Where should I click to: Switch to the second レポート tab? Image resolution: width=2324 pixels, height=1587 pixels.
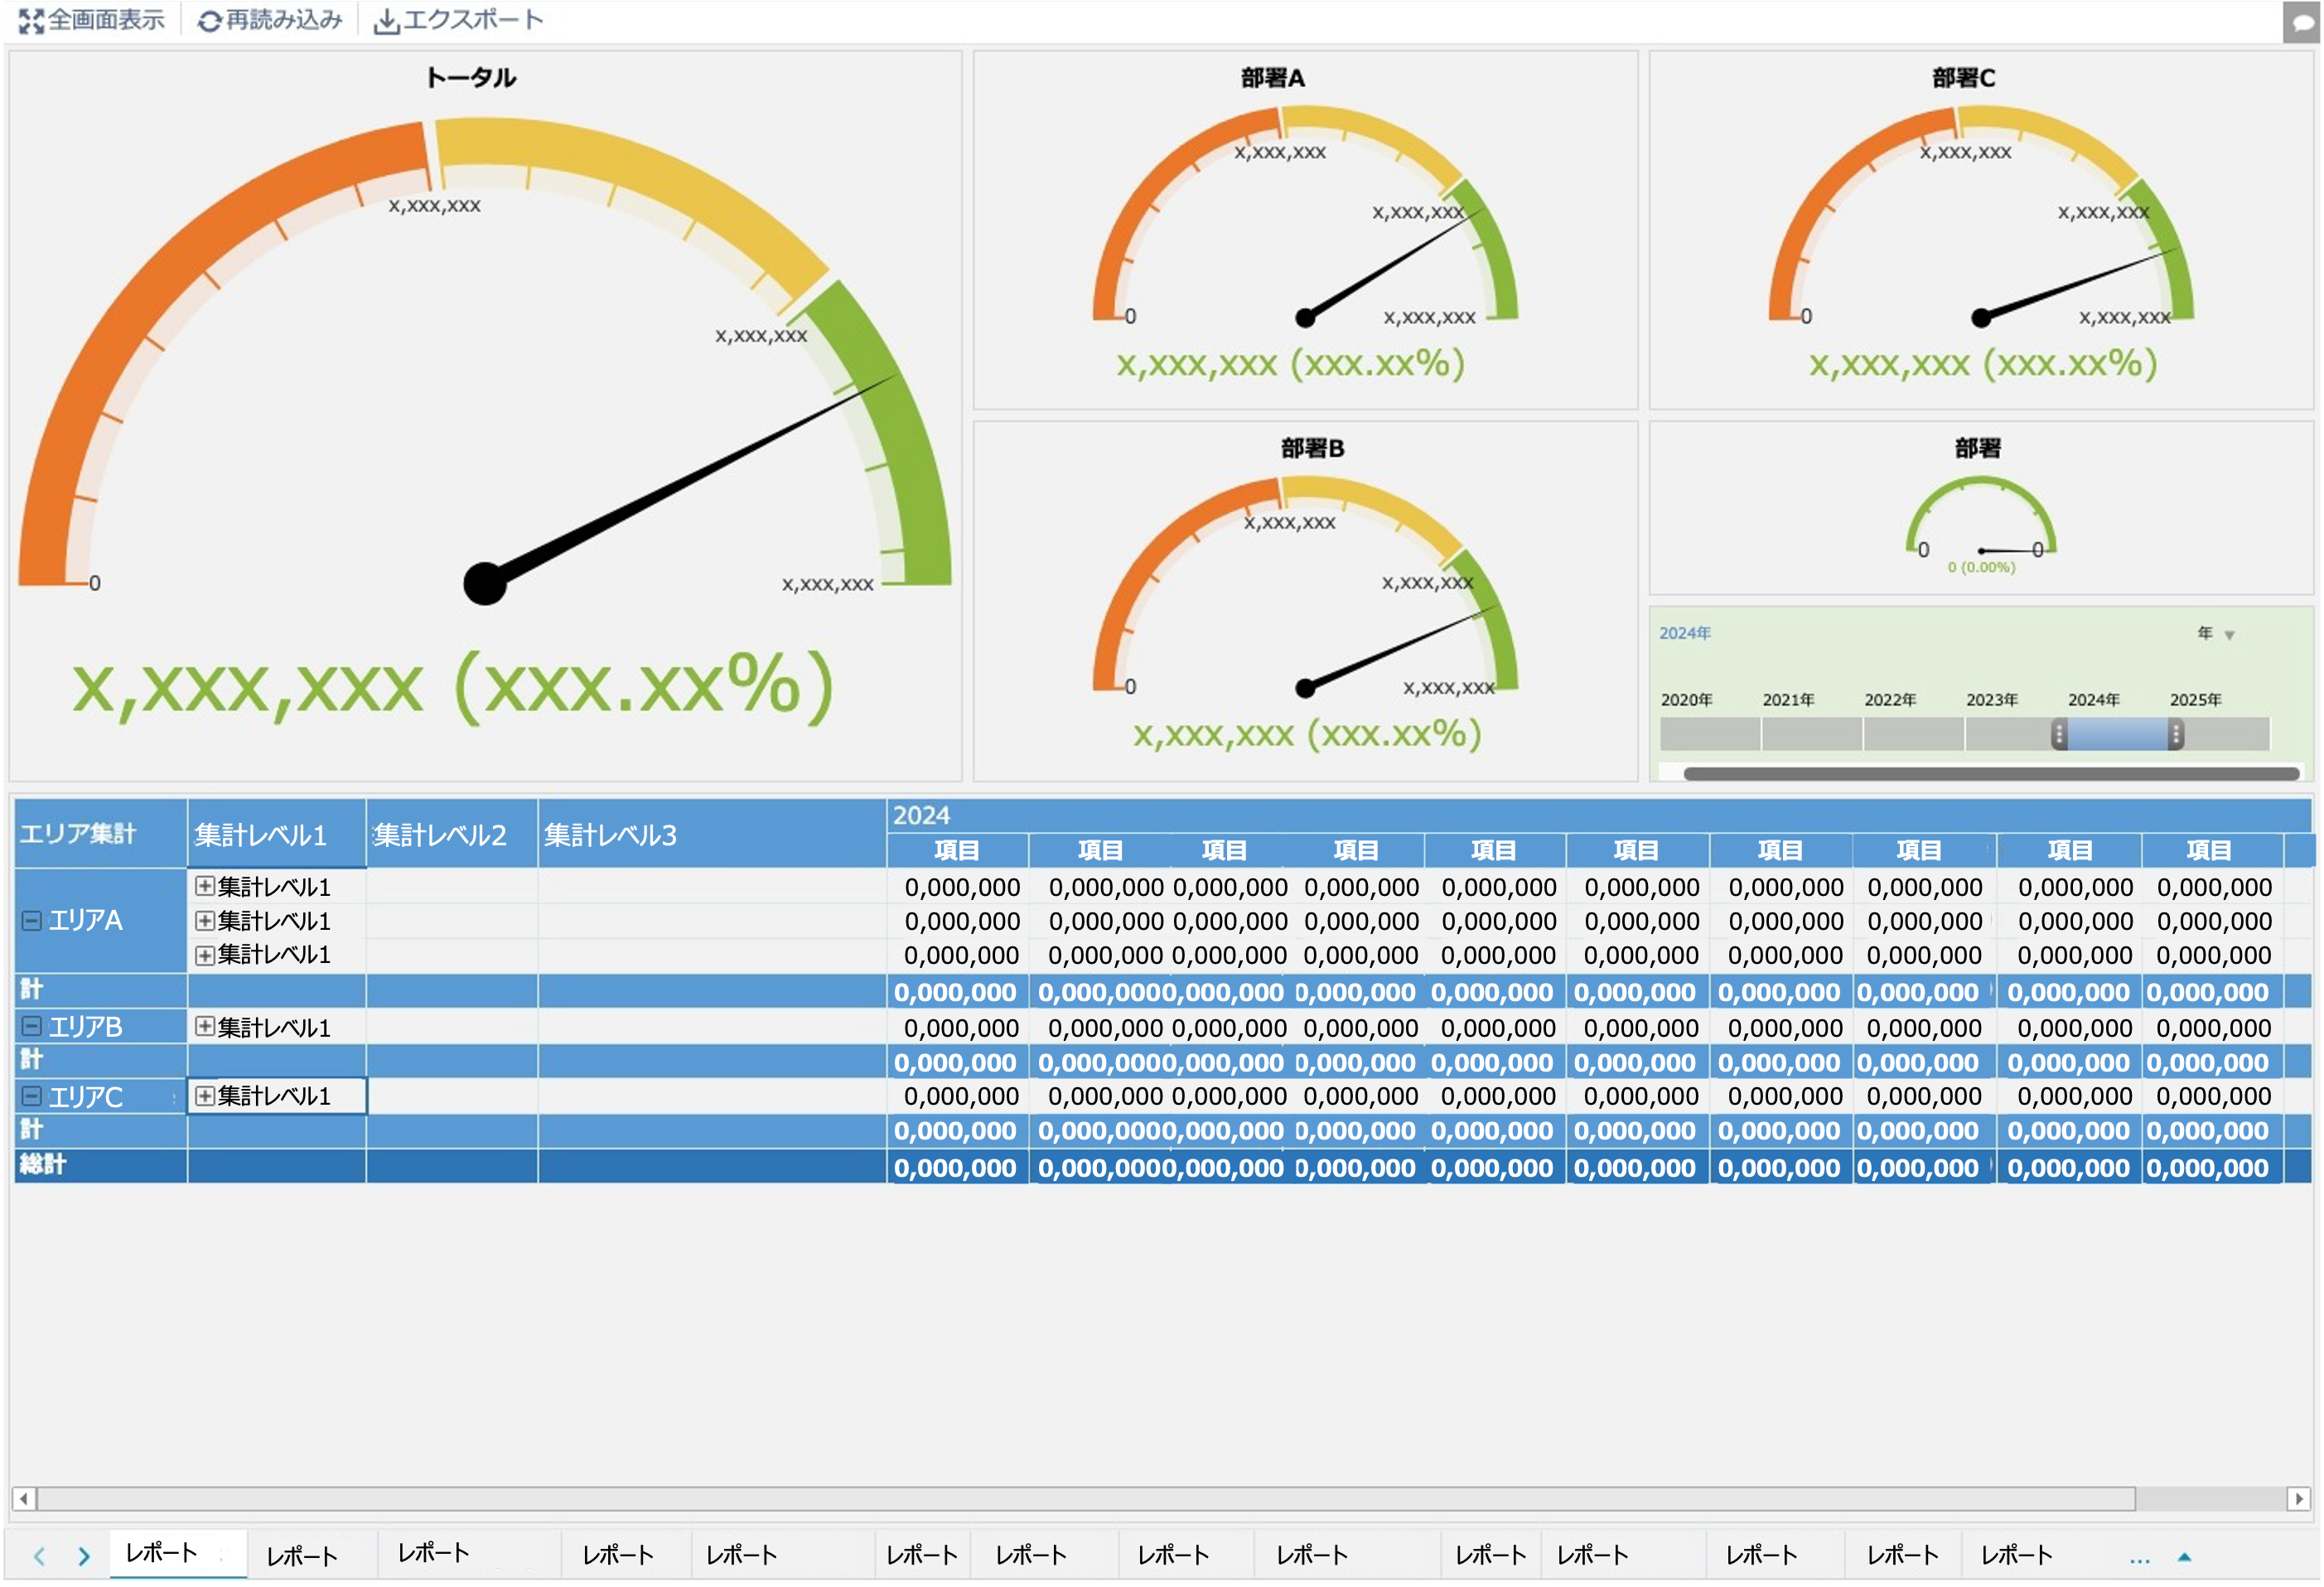(x=302, y=1555)
